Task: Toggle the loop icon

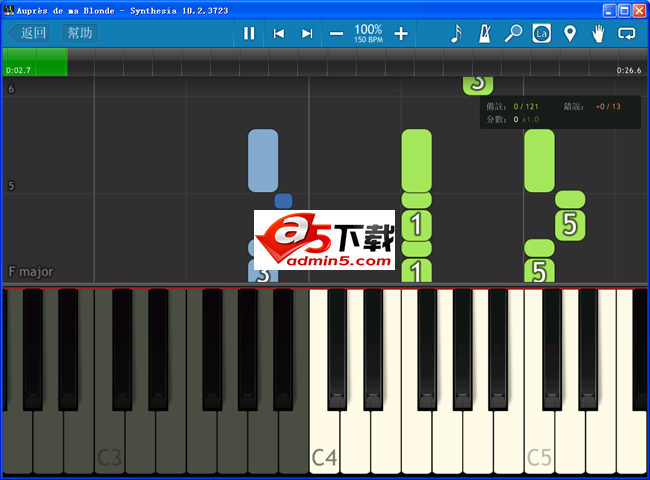Action: [x=626, y=33]
